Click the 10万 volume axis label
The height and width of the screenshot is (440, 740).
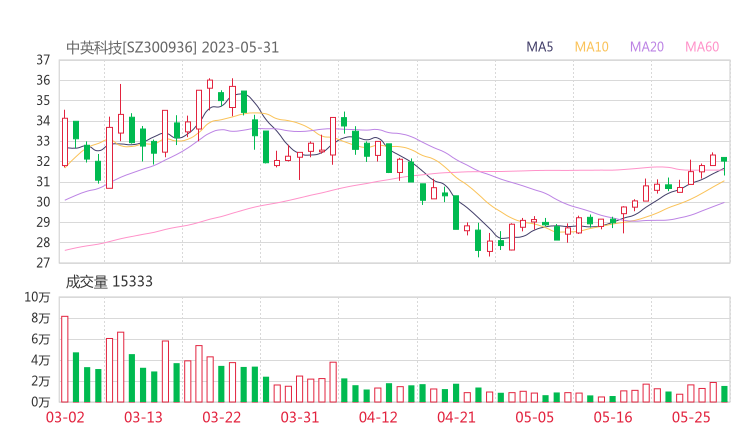37,297
